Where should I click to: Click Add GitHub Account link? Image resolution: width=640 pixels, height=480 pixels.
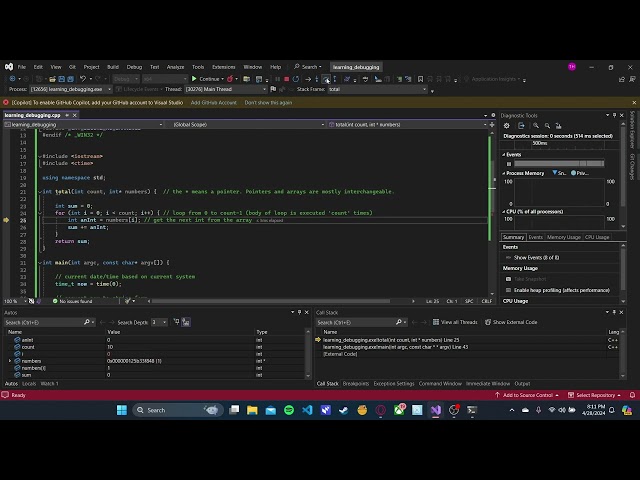click(x=213, y=102)
